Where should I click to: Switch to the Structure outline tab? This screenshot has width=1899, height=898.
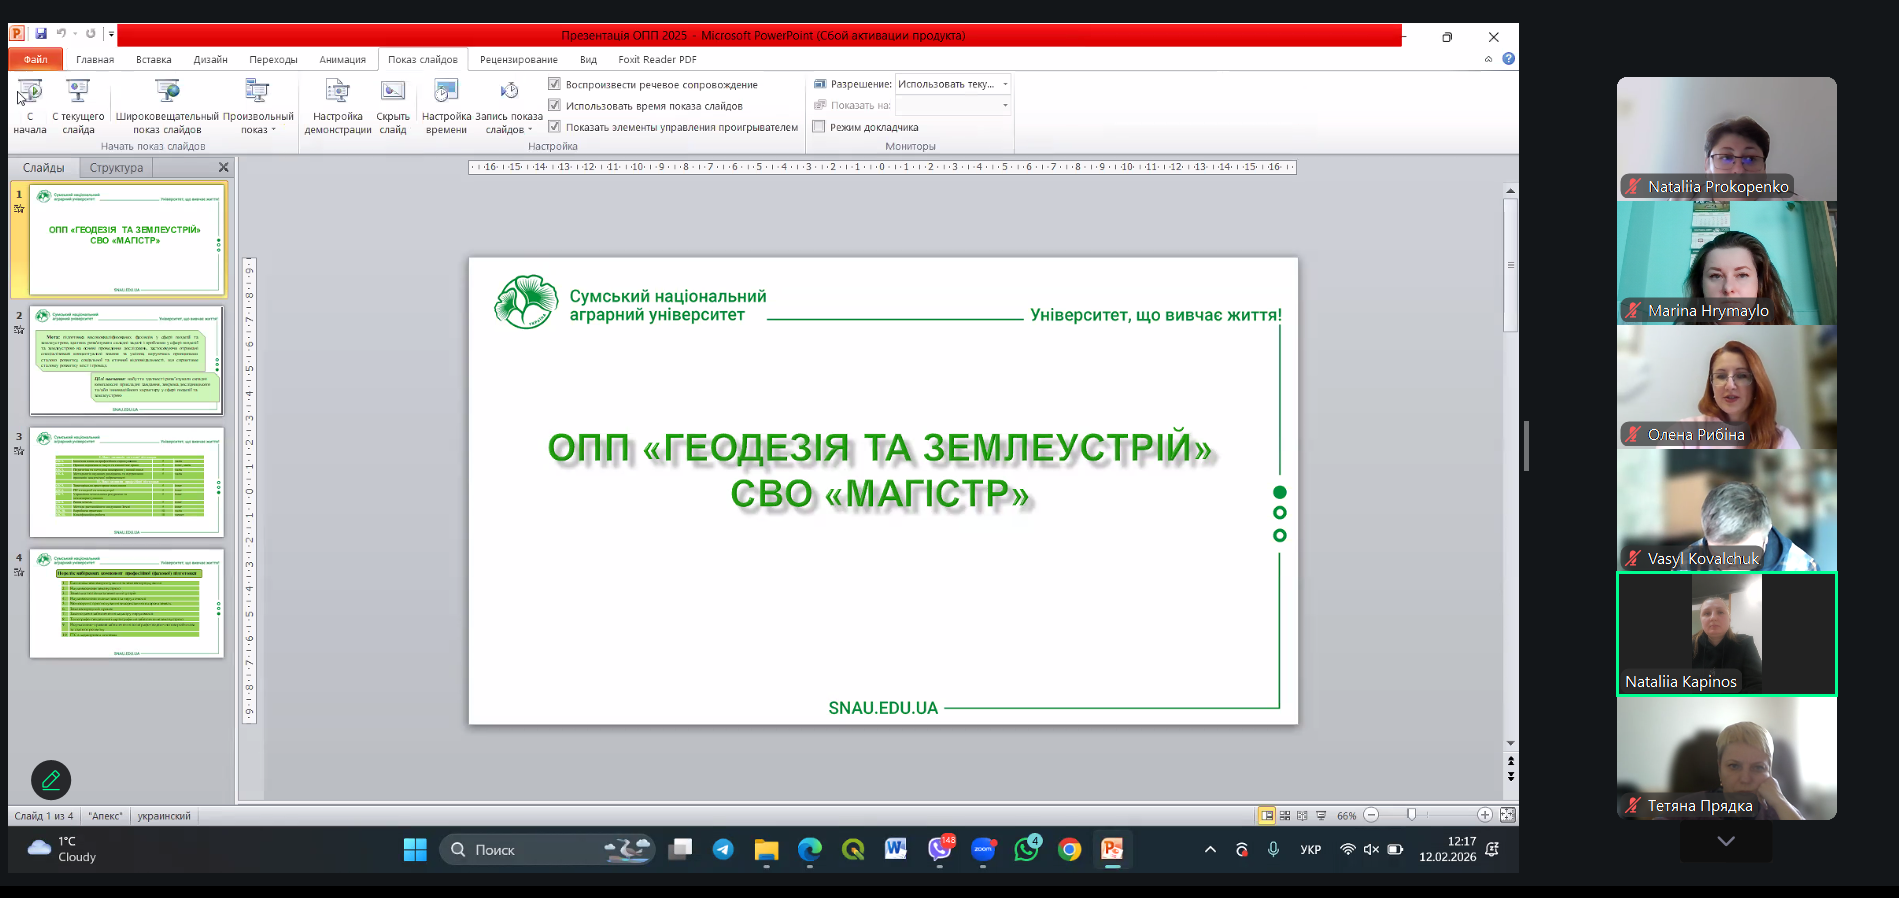[116, 168]
